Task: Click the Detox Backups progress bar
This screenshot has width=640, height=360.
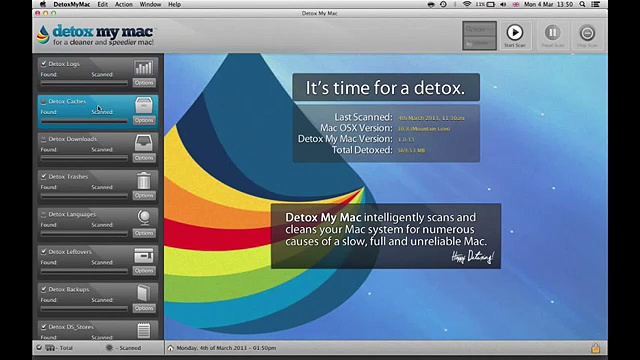Action: 84,309
